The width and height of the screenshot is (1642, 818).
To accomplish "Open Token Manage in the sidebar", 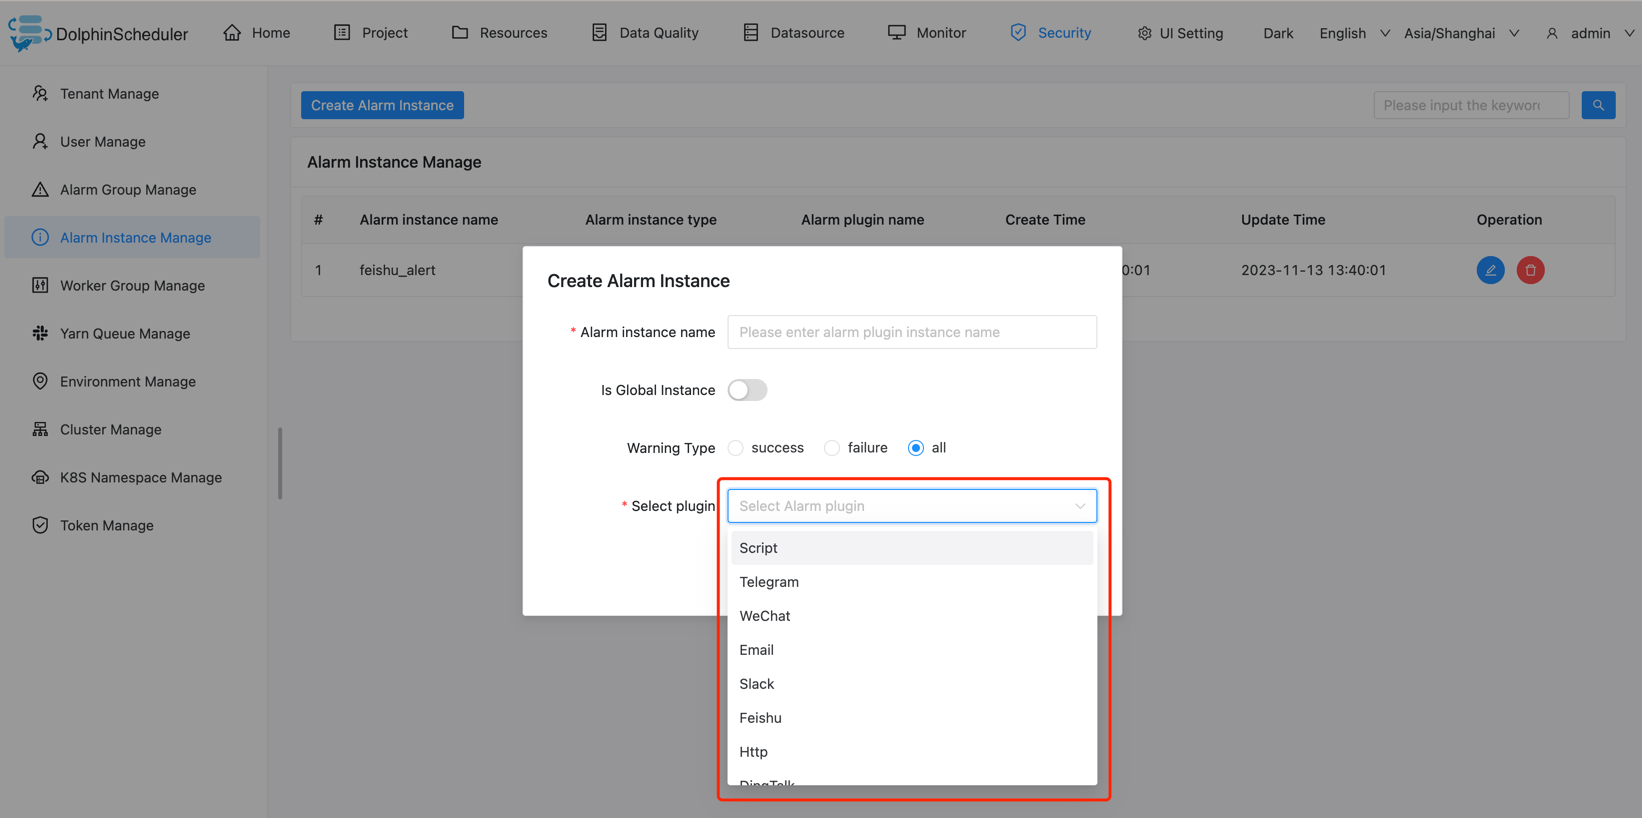I will click(x=106, y=526).
